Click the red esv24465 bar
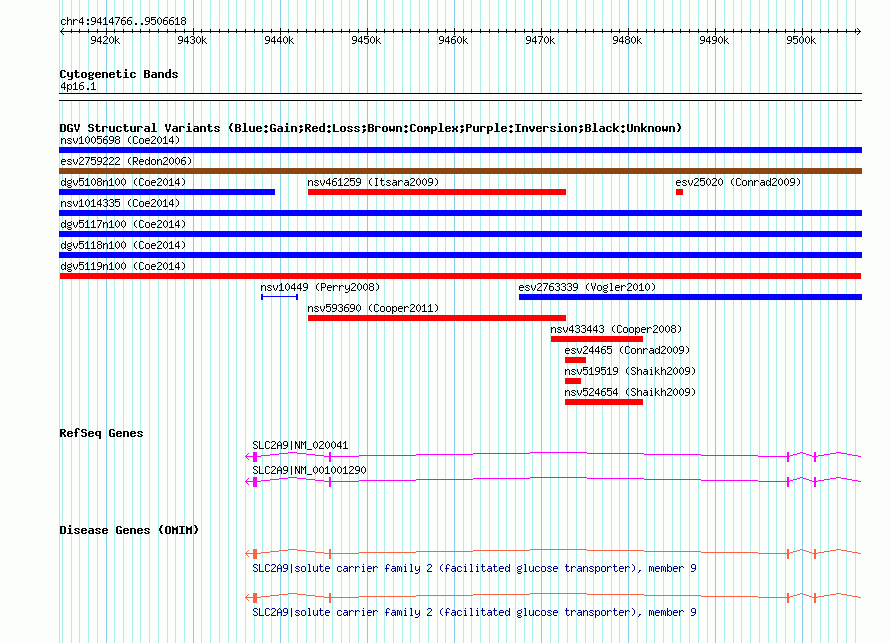This screenshot has height=643, width=890. click(x=575, y=360)
